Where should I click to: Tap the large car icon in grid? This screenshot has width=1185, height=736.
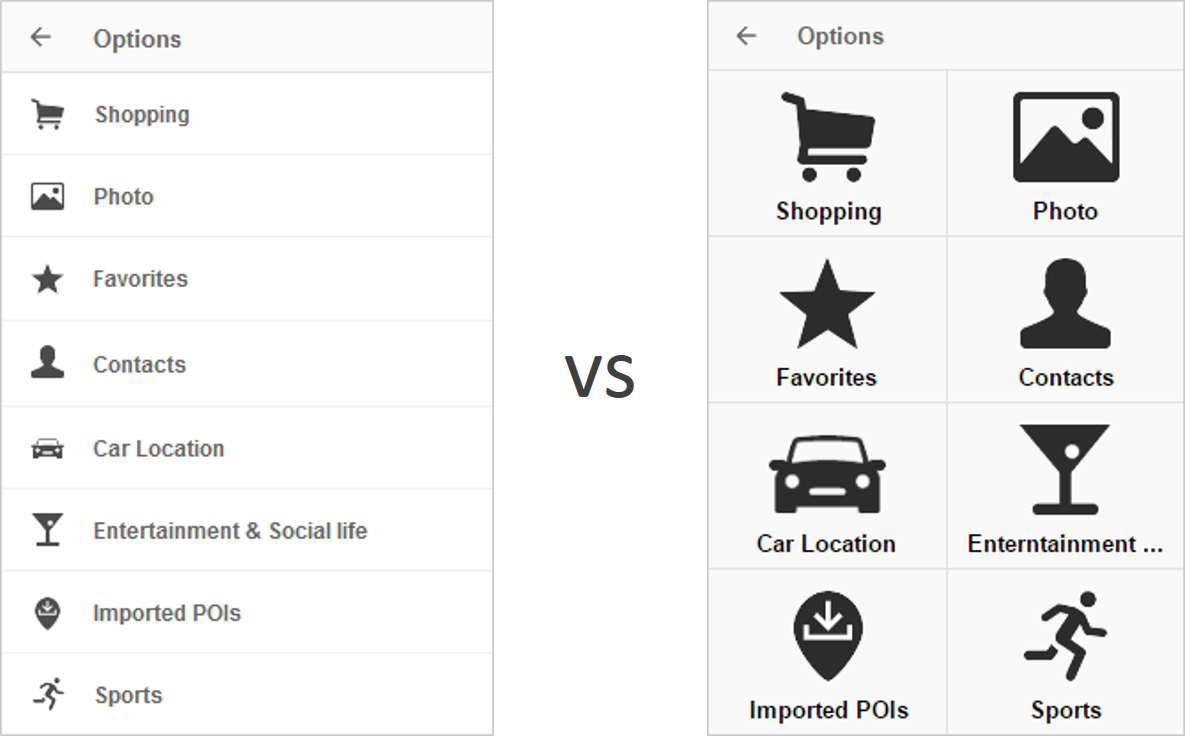827,474
